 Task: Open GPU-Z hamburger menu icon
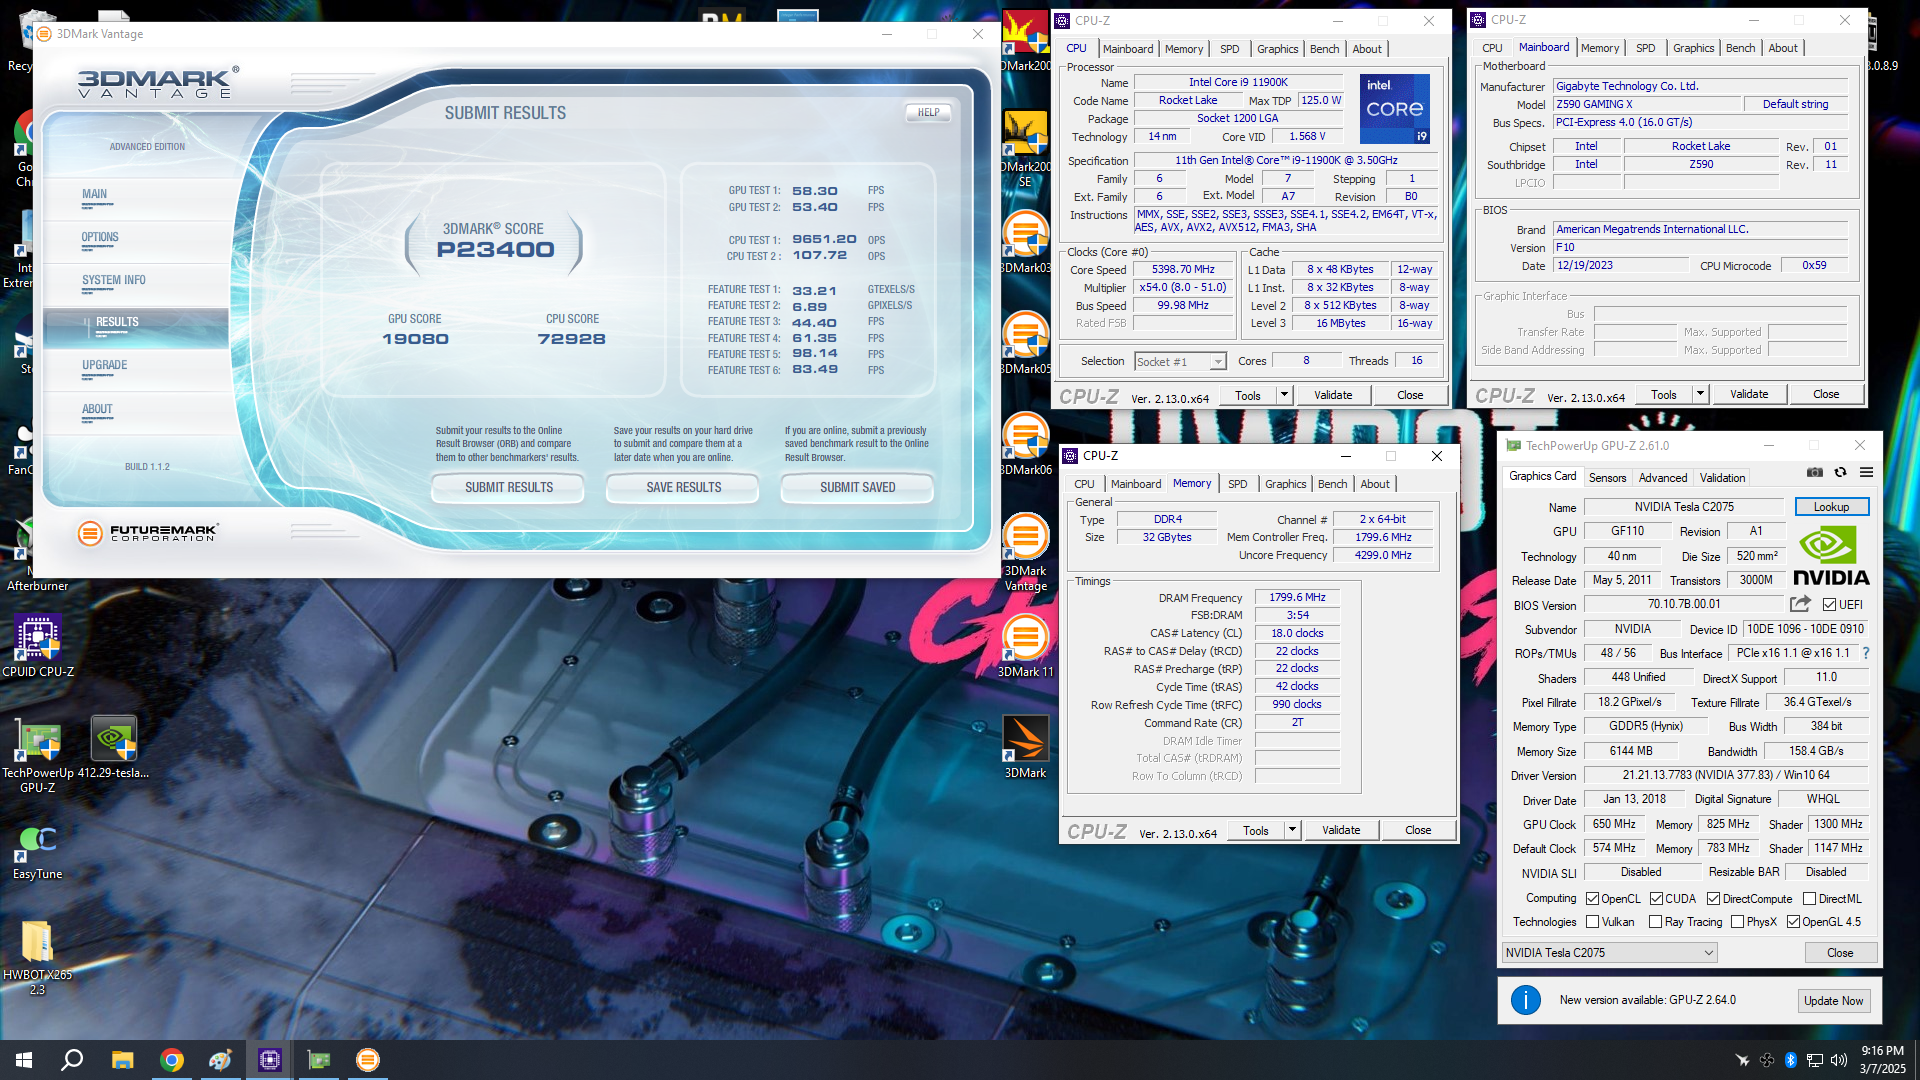[x=1866, y=472]
